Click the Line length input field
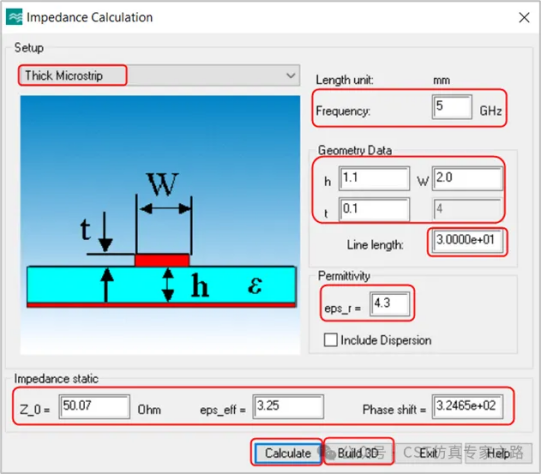This screenshot has height=474, width=541. [468, 240]
